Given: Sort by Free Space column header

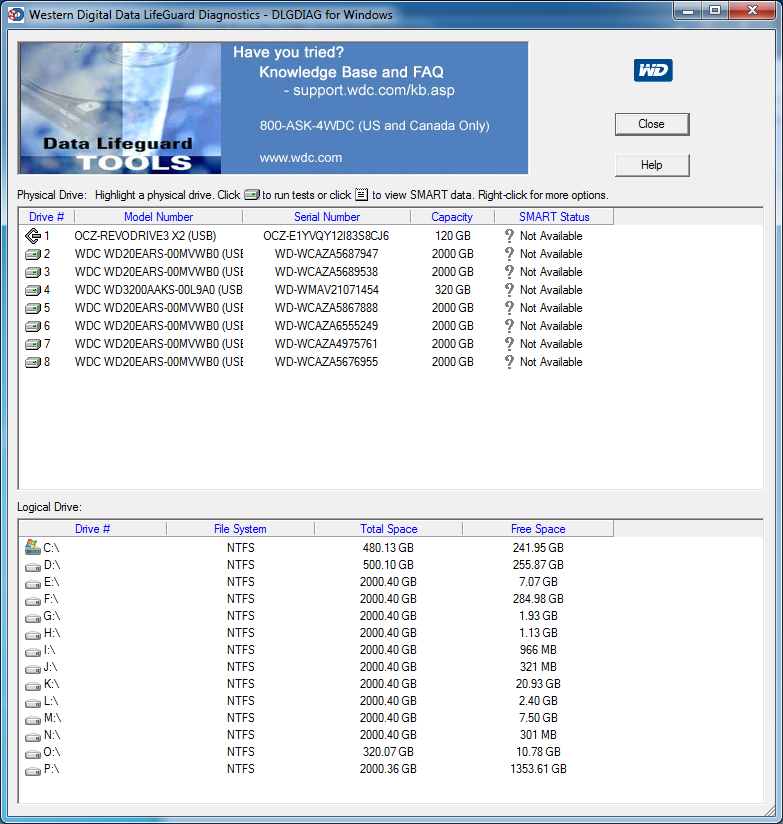Looking at the screenshot, I should (538, 529).
